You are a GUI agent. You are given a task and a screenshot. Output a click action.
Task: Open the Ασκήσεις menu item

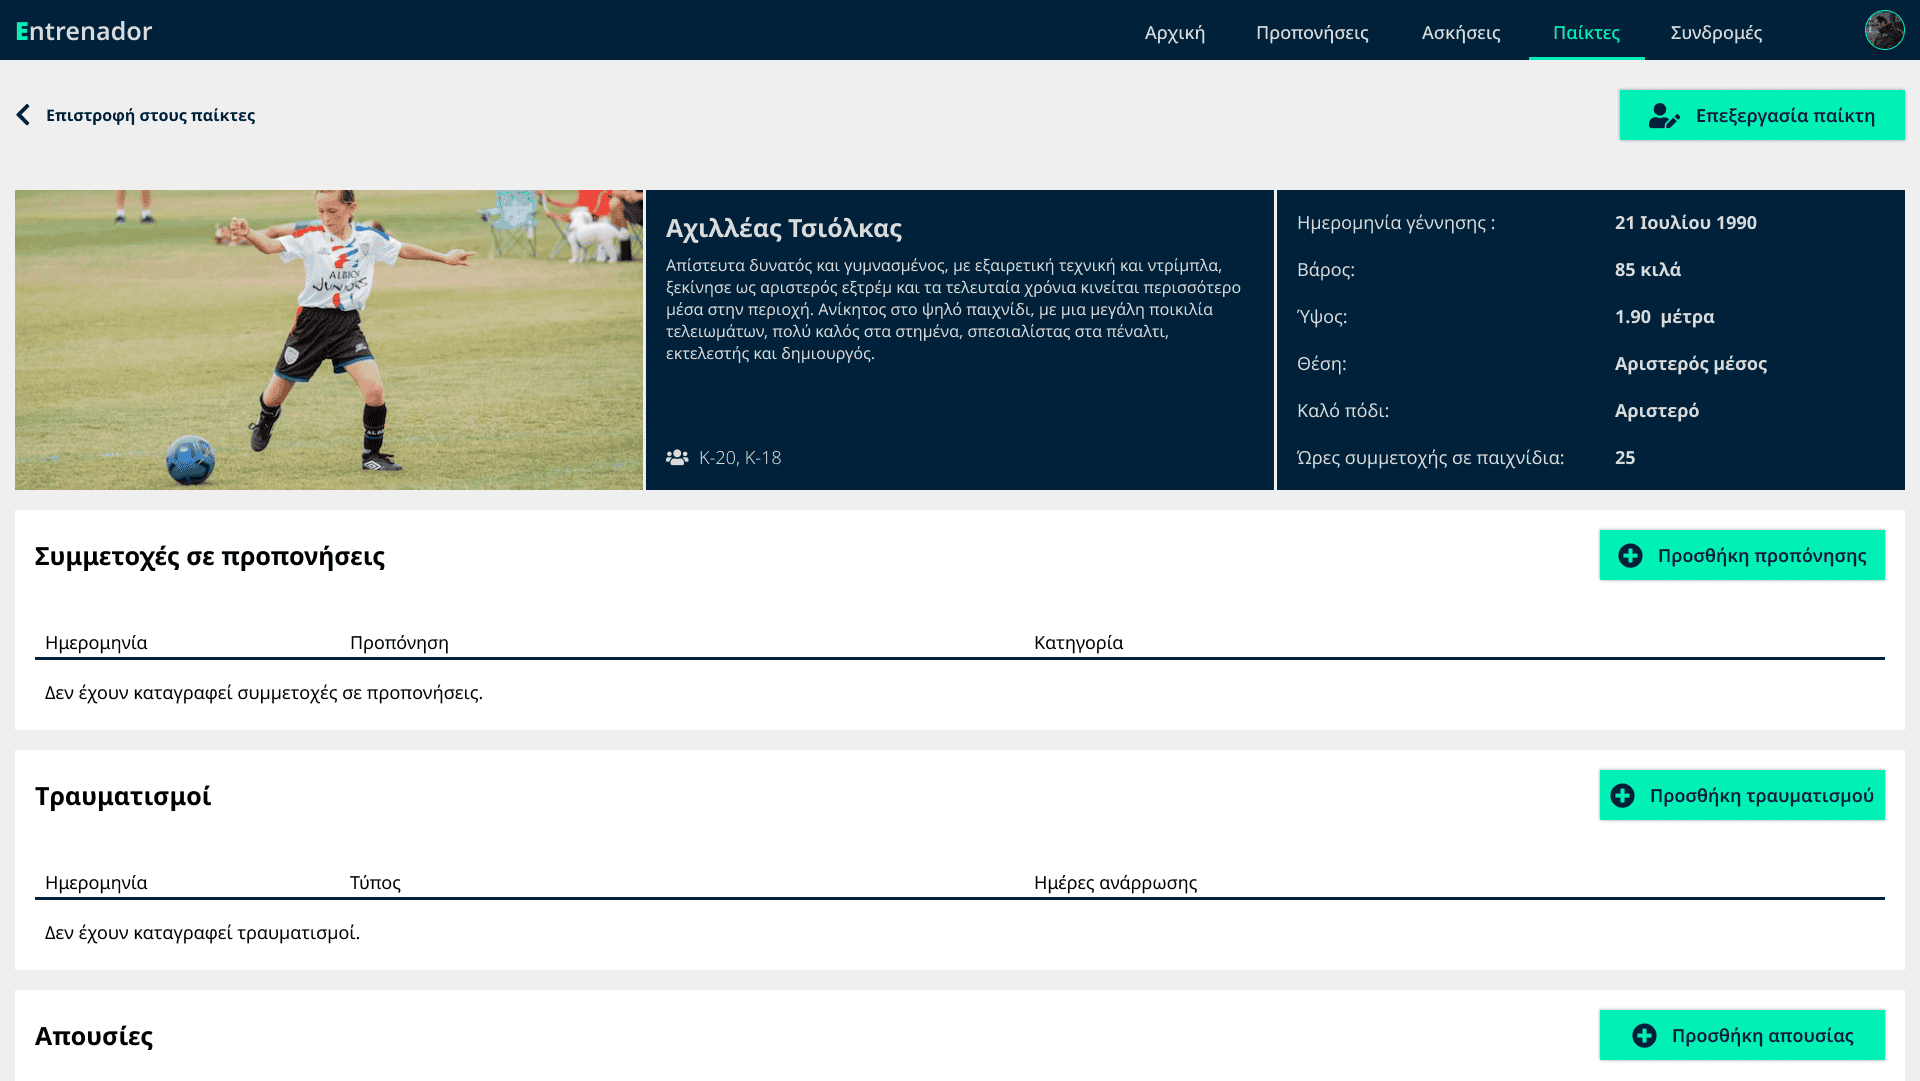[x=1461, y=32]
